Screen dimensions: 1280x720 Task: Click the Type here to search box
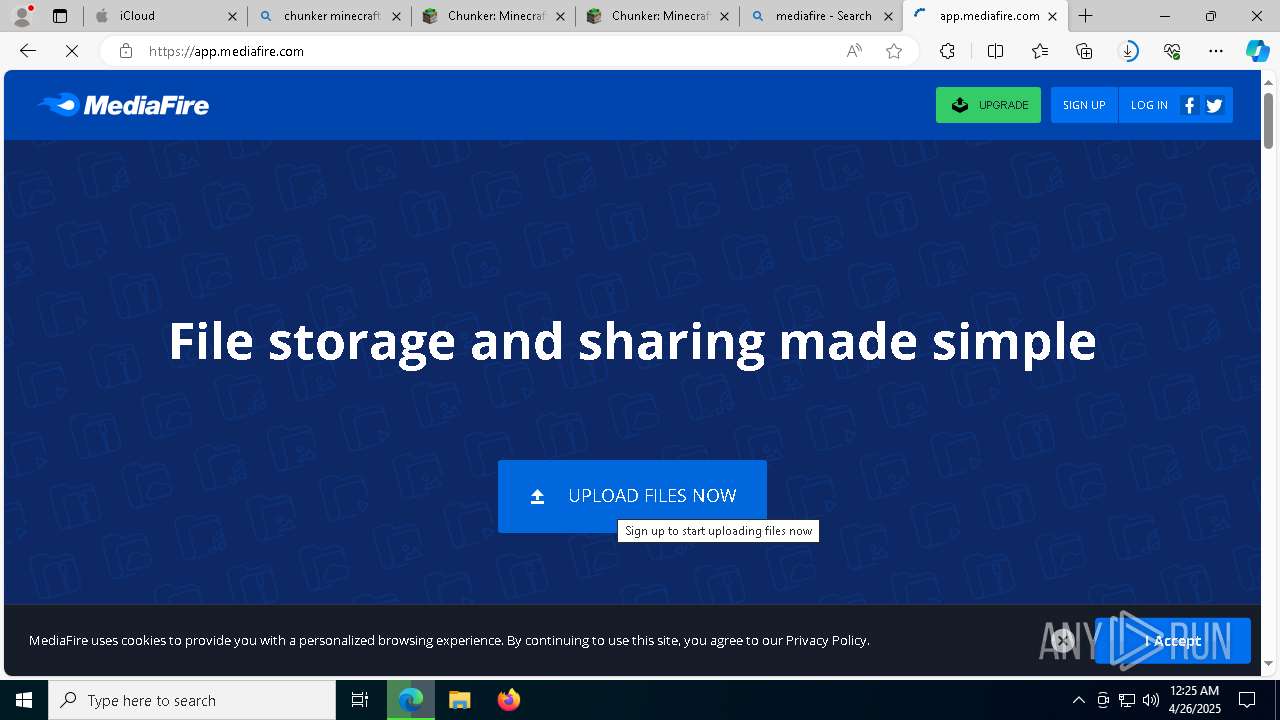point(192,700)
